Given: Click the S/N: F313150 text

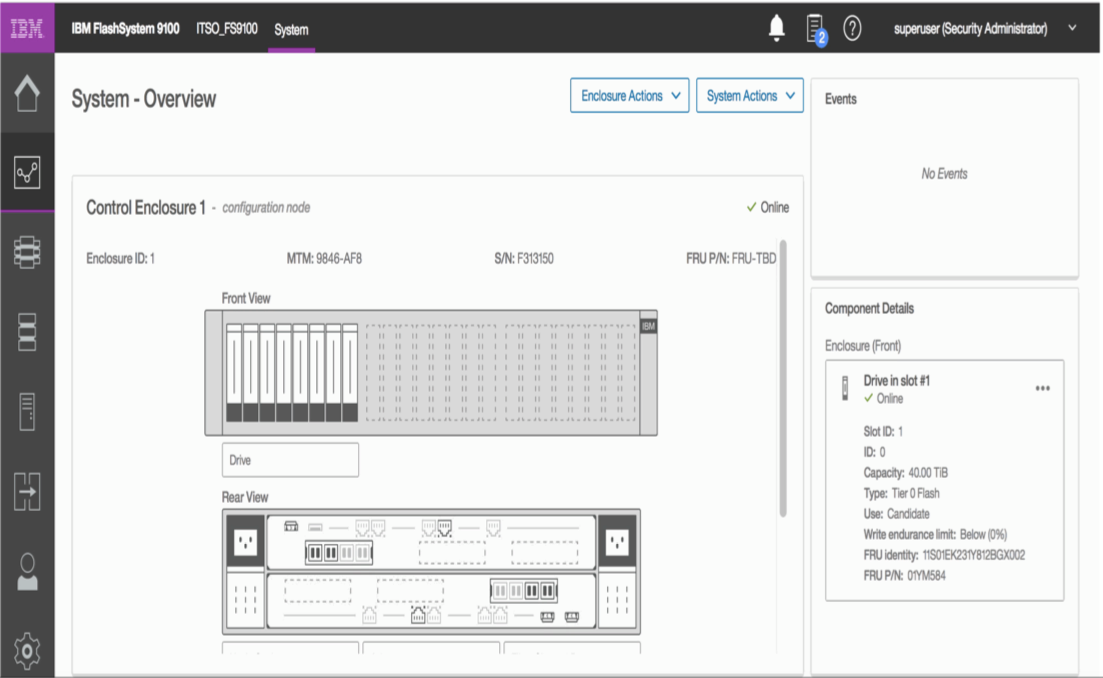Looking at the screenshot, I should [x=524, y=259].
